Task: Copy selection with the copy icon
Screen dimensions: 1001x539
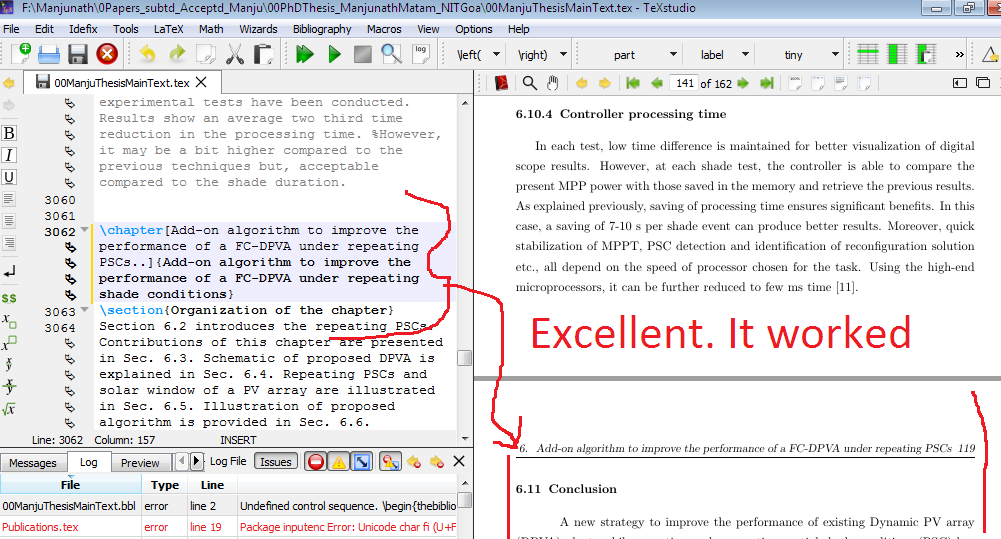Action: click(x=206, y=54)
